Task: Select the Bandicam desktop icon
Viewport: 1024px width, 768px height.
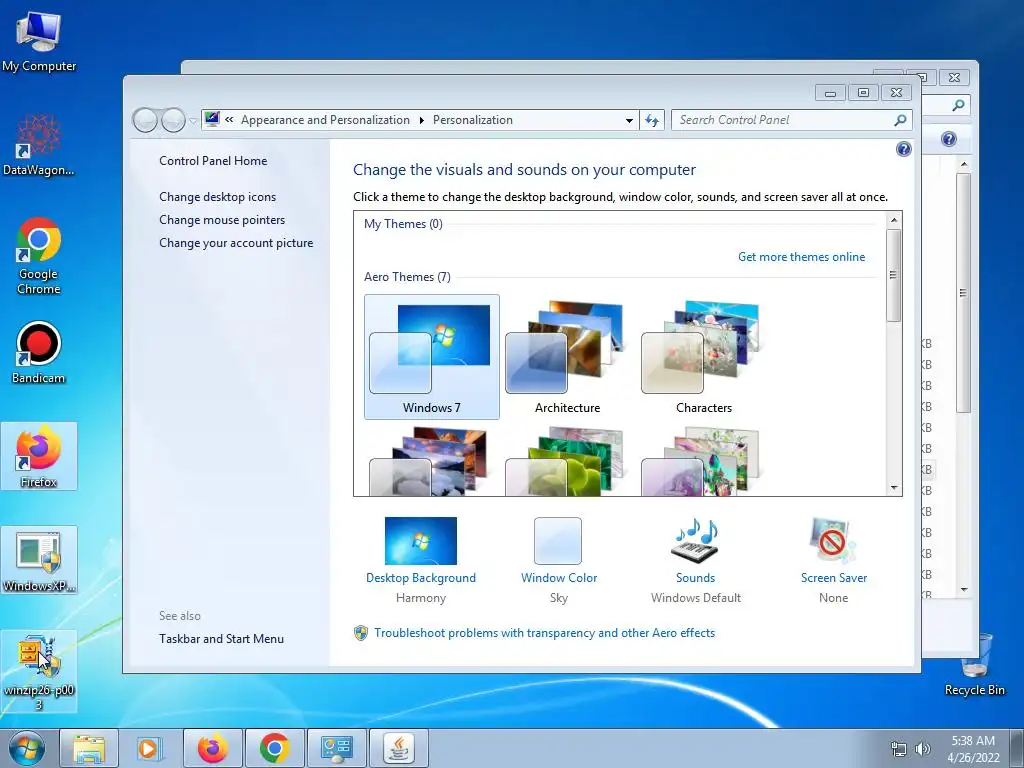Action: point(39,353)
